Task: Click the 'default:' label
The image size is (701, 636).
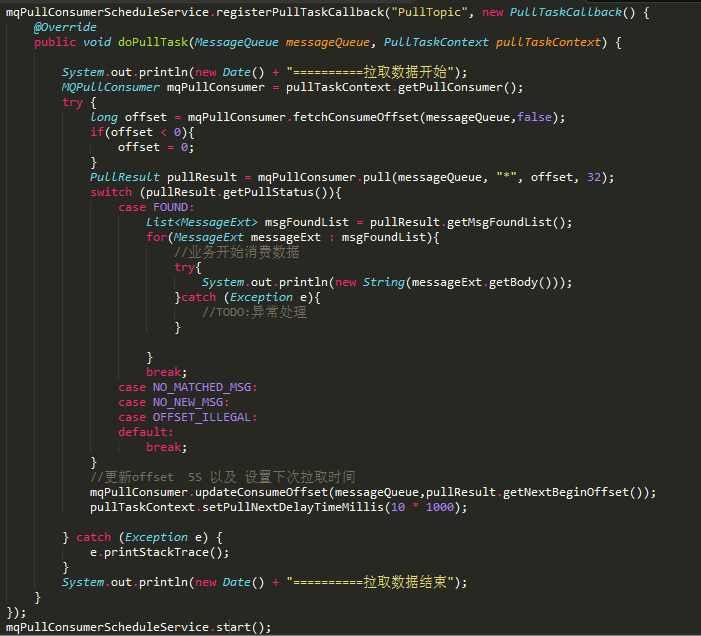Action: [146, 432]
